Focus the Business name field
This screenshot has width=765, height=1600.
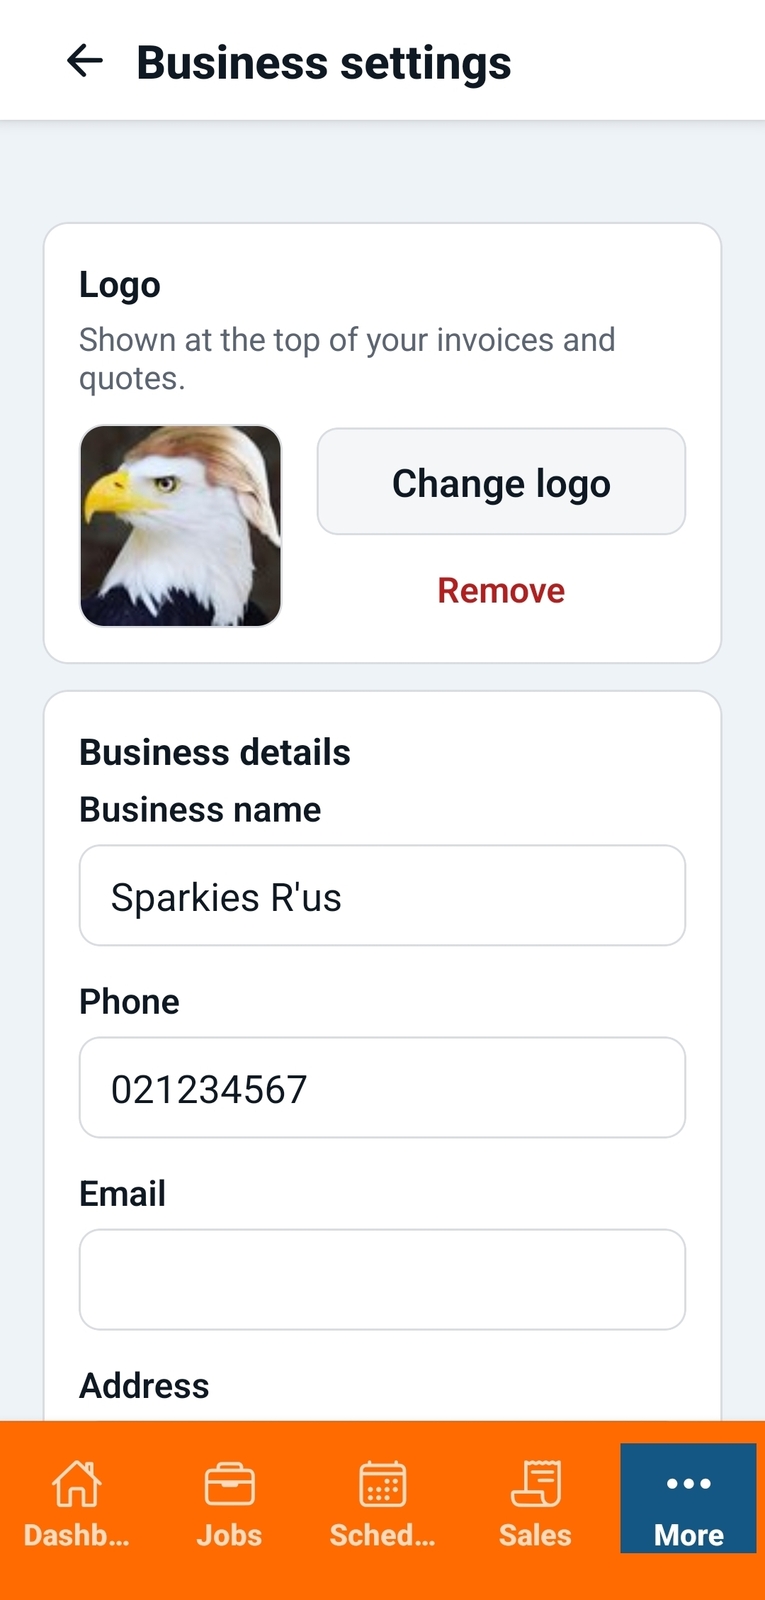382,896
